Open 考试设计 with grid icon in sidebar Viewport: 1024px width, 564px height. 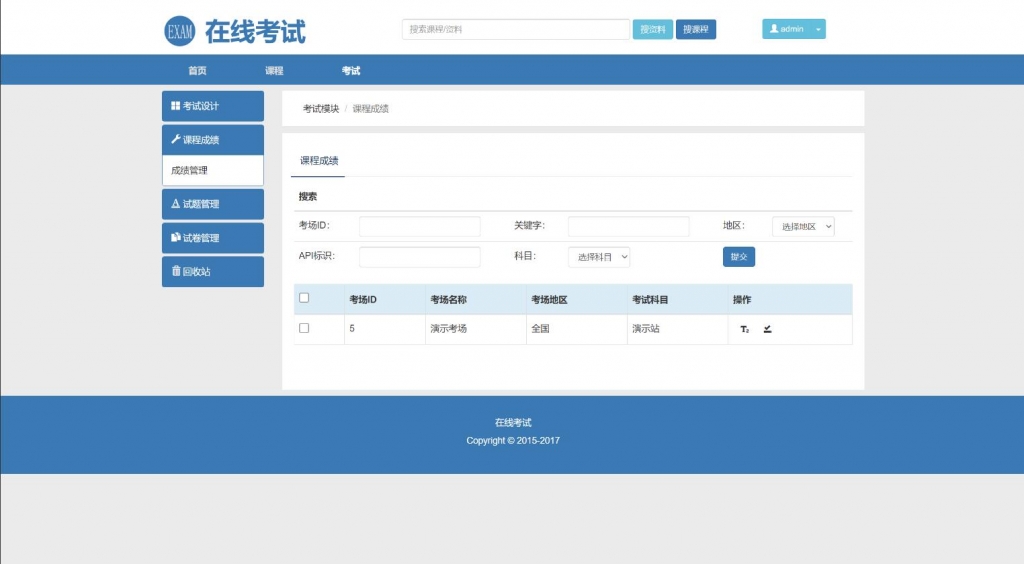click(212, 106)
